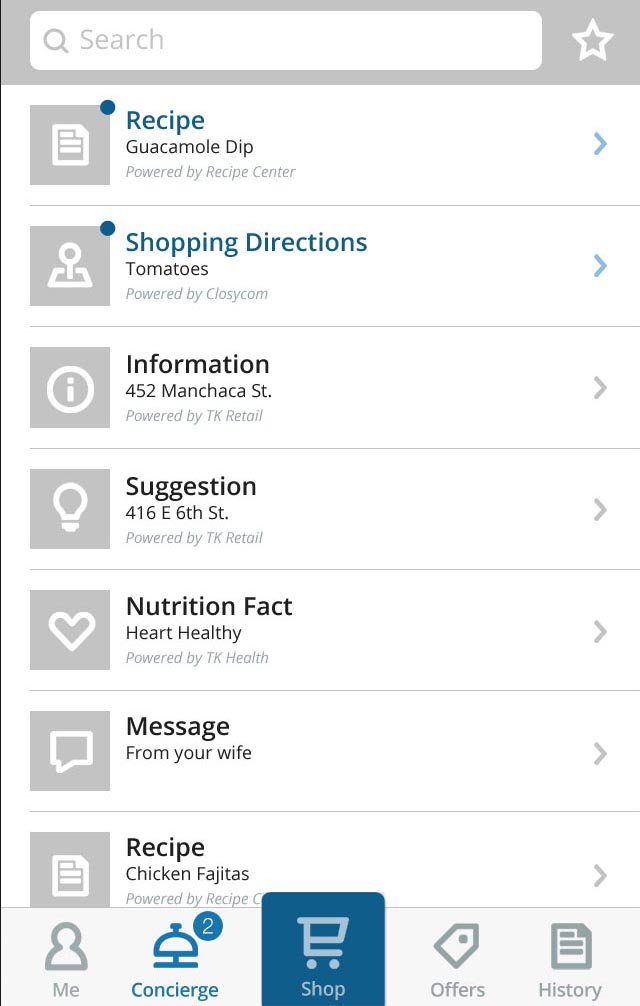Select the Shopping Directions map pin icon
Viewport: 640px width, 1006px height.
click(x=70, y=266)
